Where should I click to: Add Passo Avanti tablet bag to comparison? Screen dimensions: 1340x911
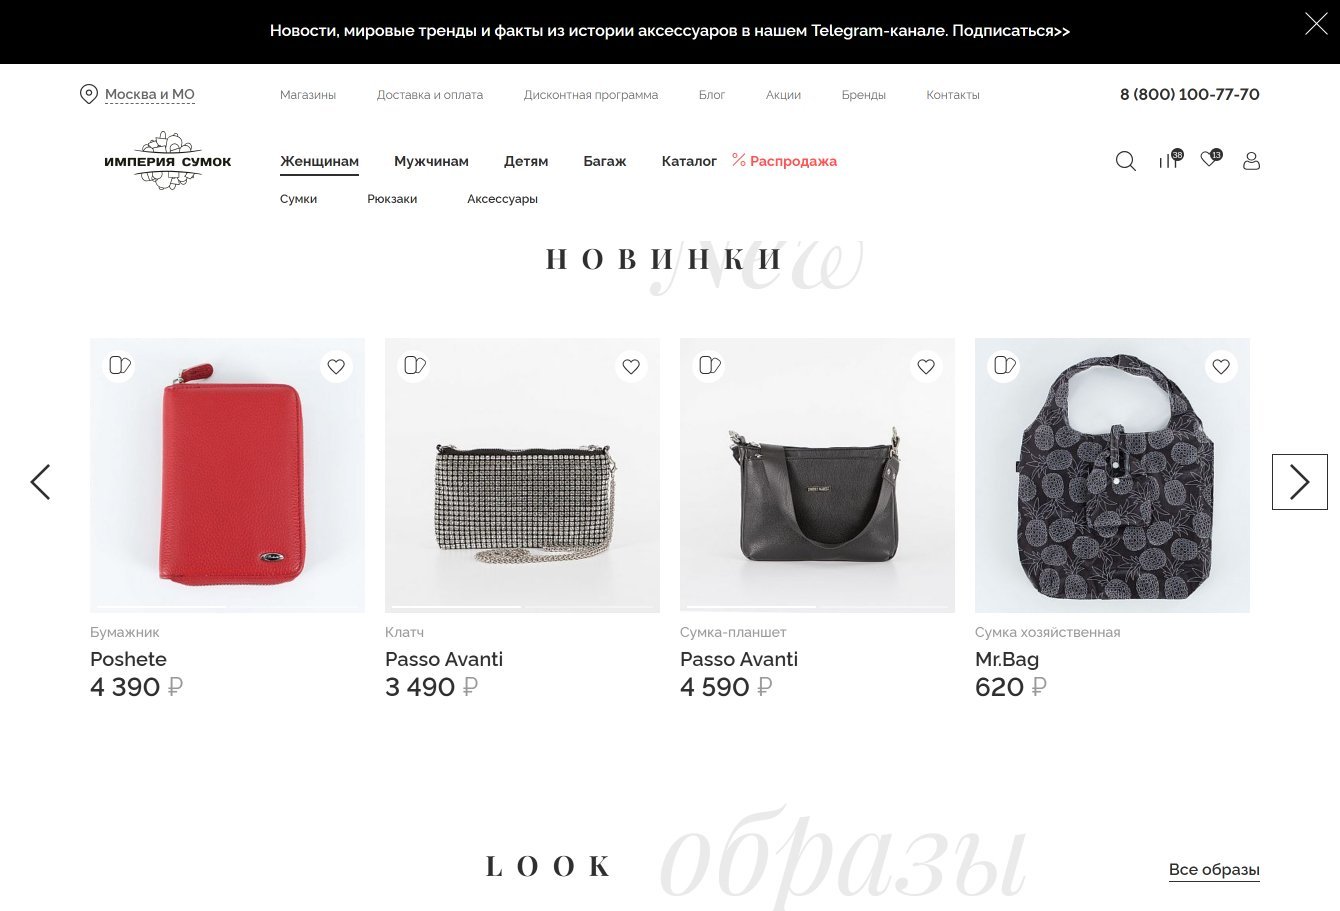(710, 365)
